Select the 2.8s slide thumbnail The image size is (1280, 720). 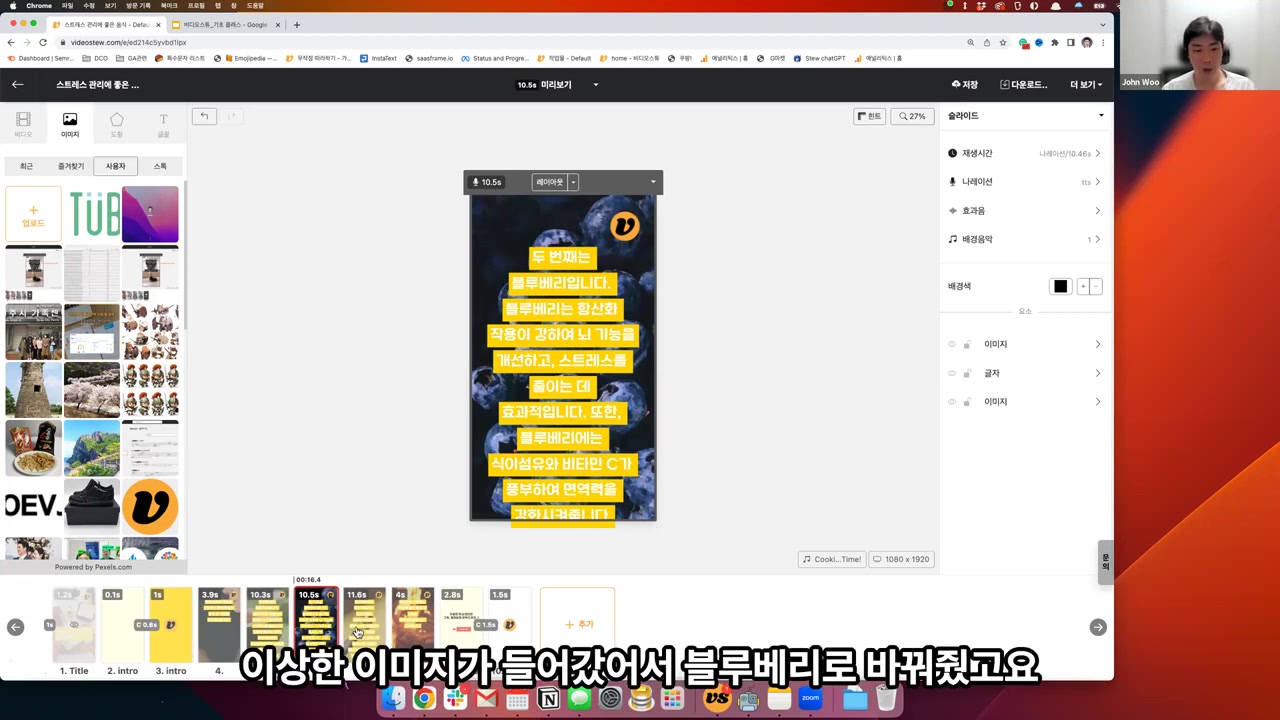[x=461, y=625]
